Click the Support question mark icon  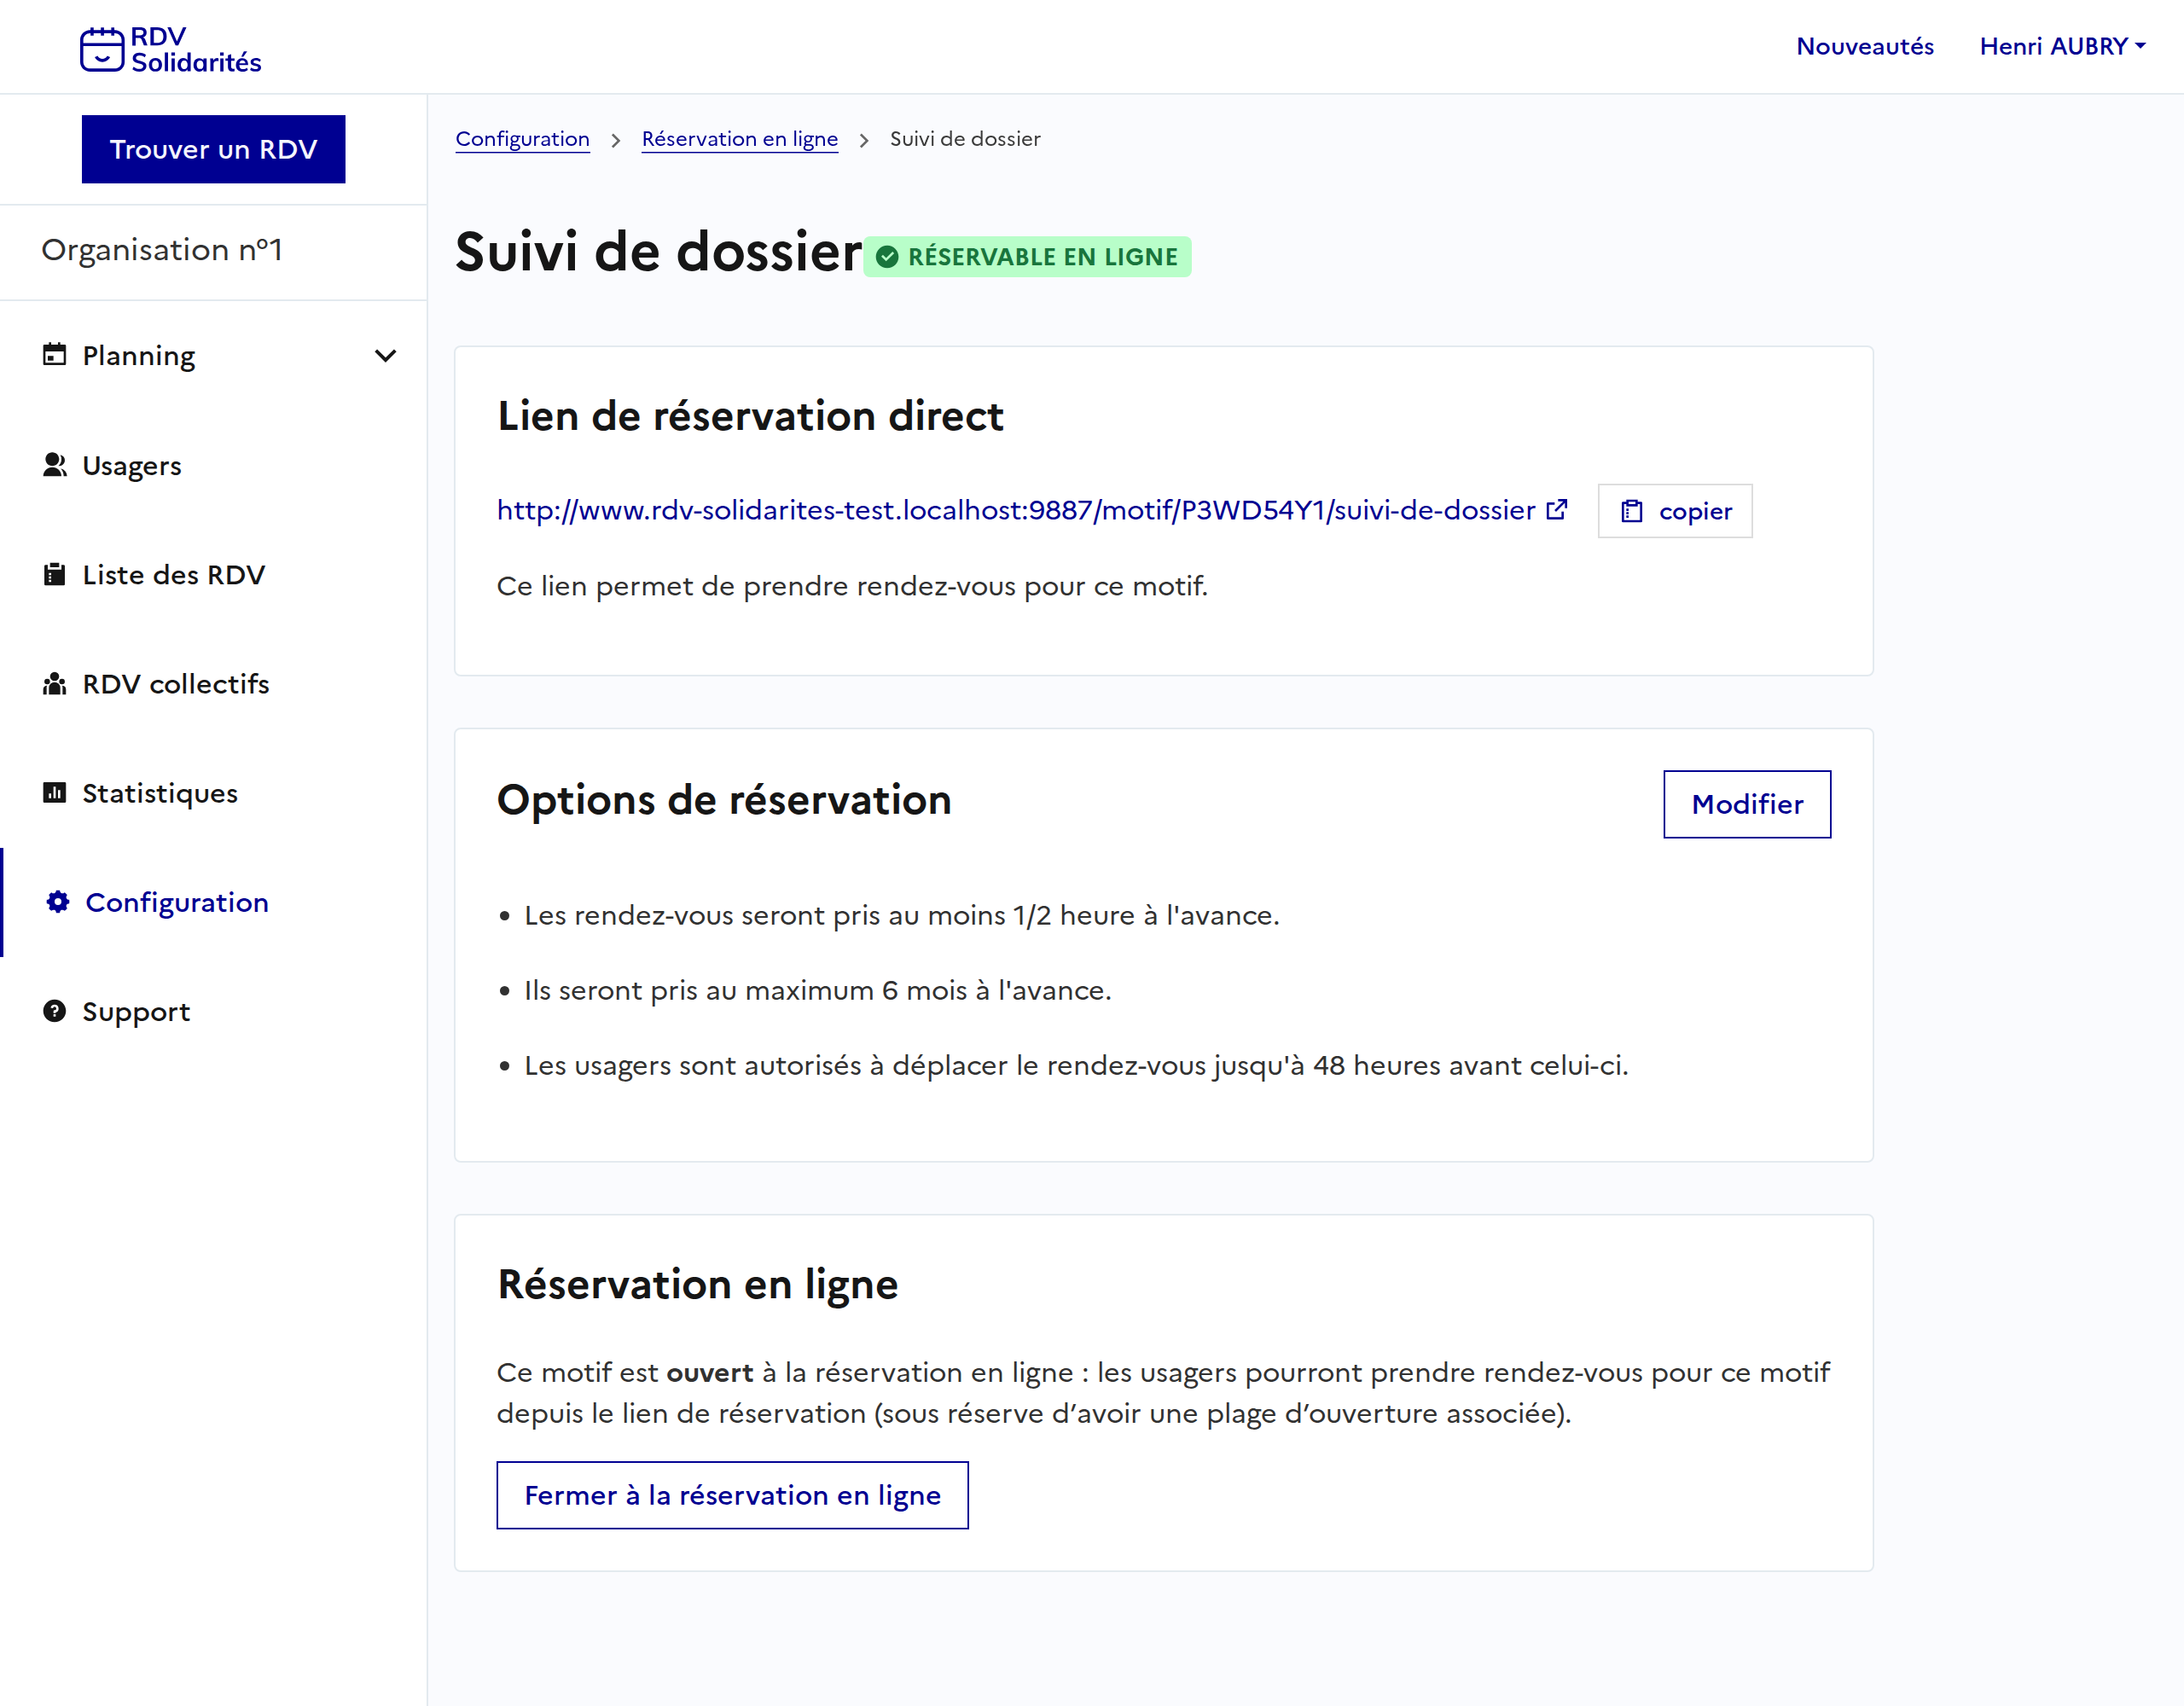pos(54,1011)
